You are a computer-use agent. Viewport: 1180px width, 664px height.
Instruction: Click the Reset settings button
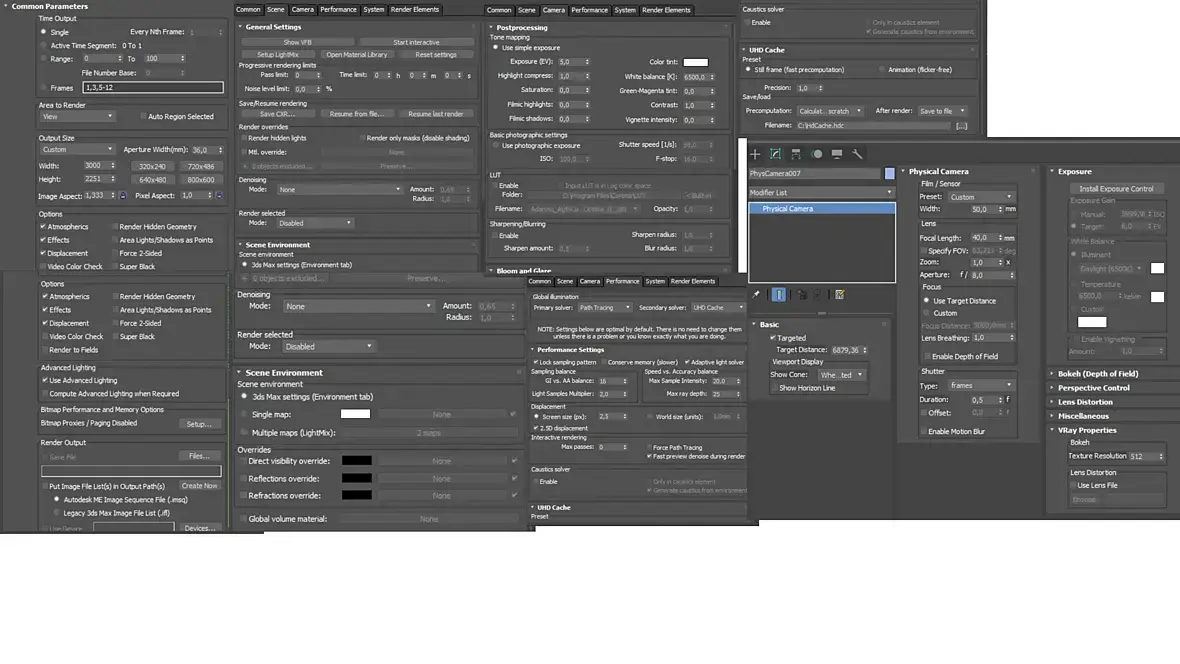(436, 54)
